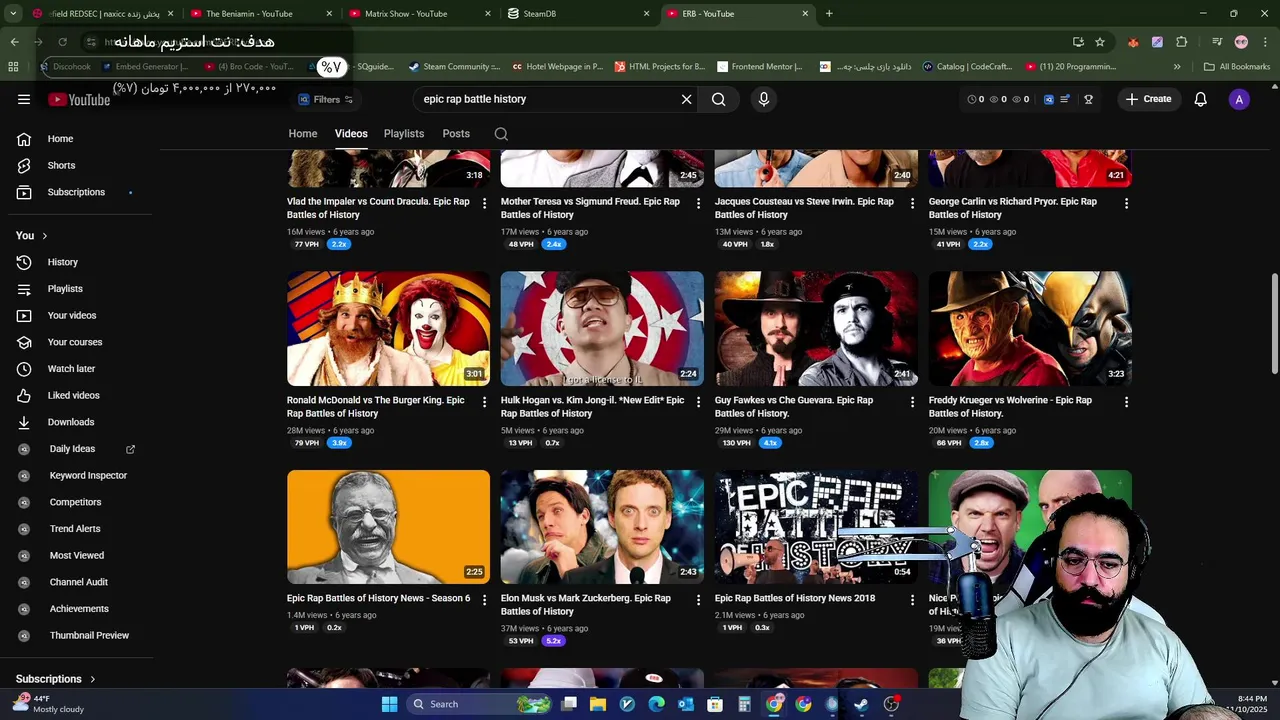Open the Mother Teresa vs Sigmund Freud options menu

point(698,203)
